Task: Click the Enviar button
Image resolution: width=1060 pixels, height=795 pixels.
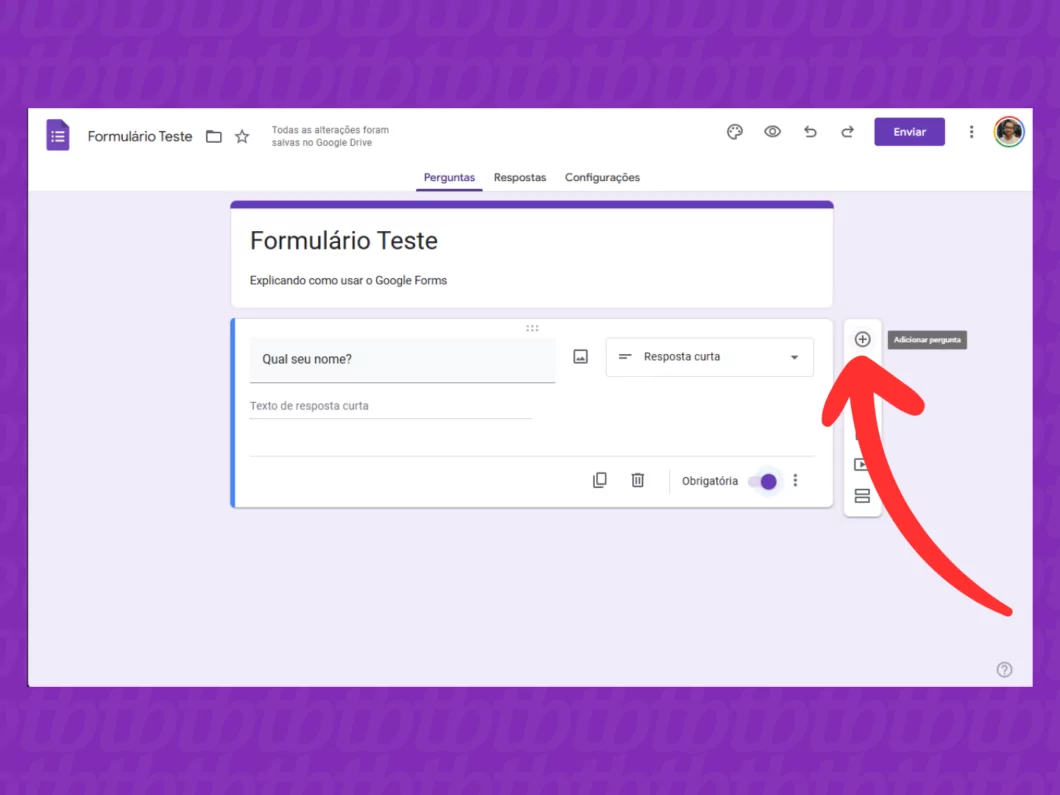Action: (909, 132)
